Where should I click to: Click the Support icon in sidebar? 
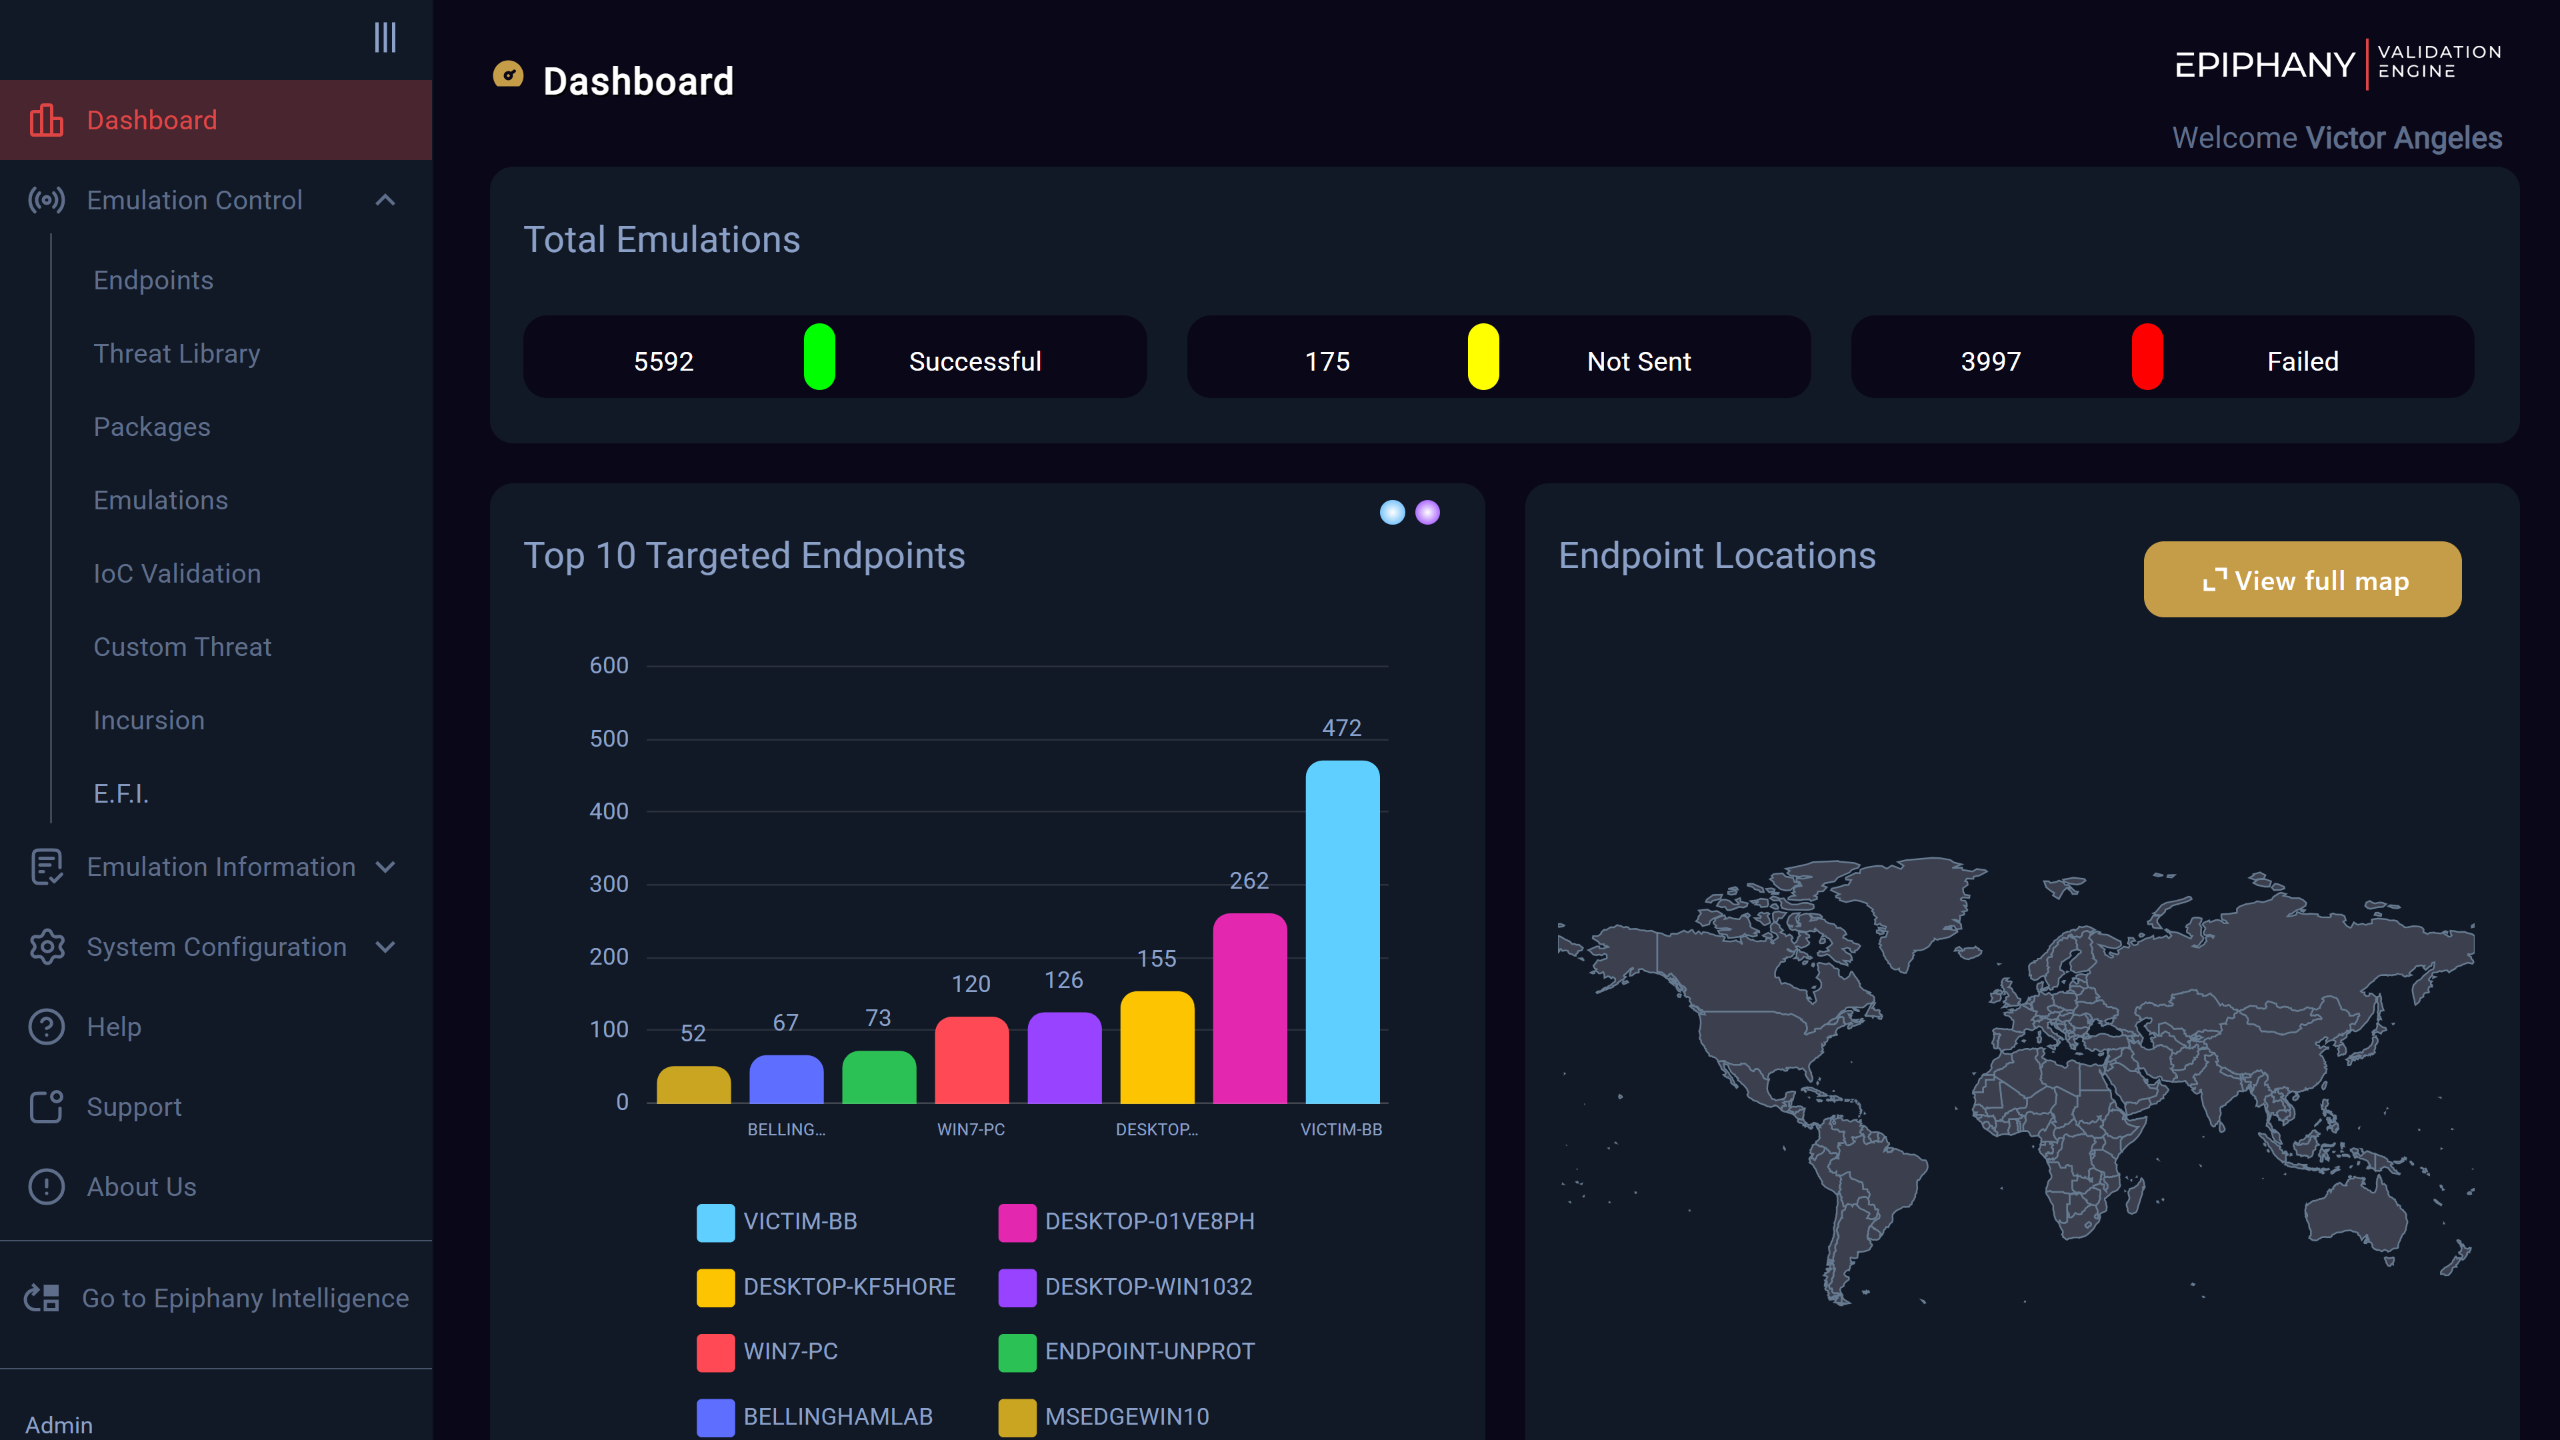46,1107
